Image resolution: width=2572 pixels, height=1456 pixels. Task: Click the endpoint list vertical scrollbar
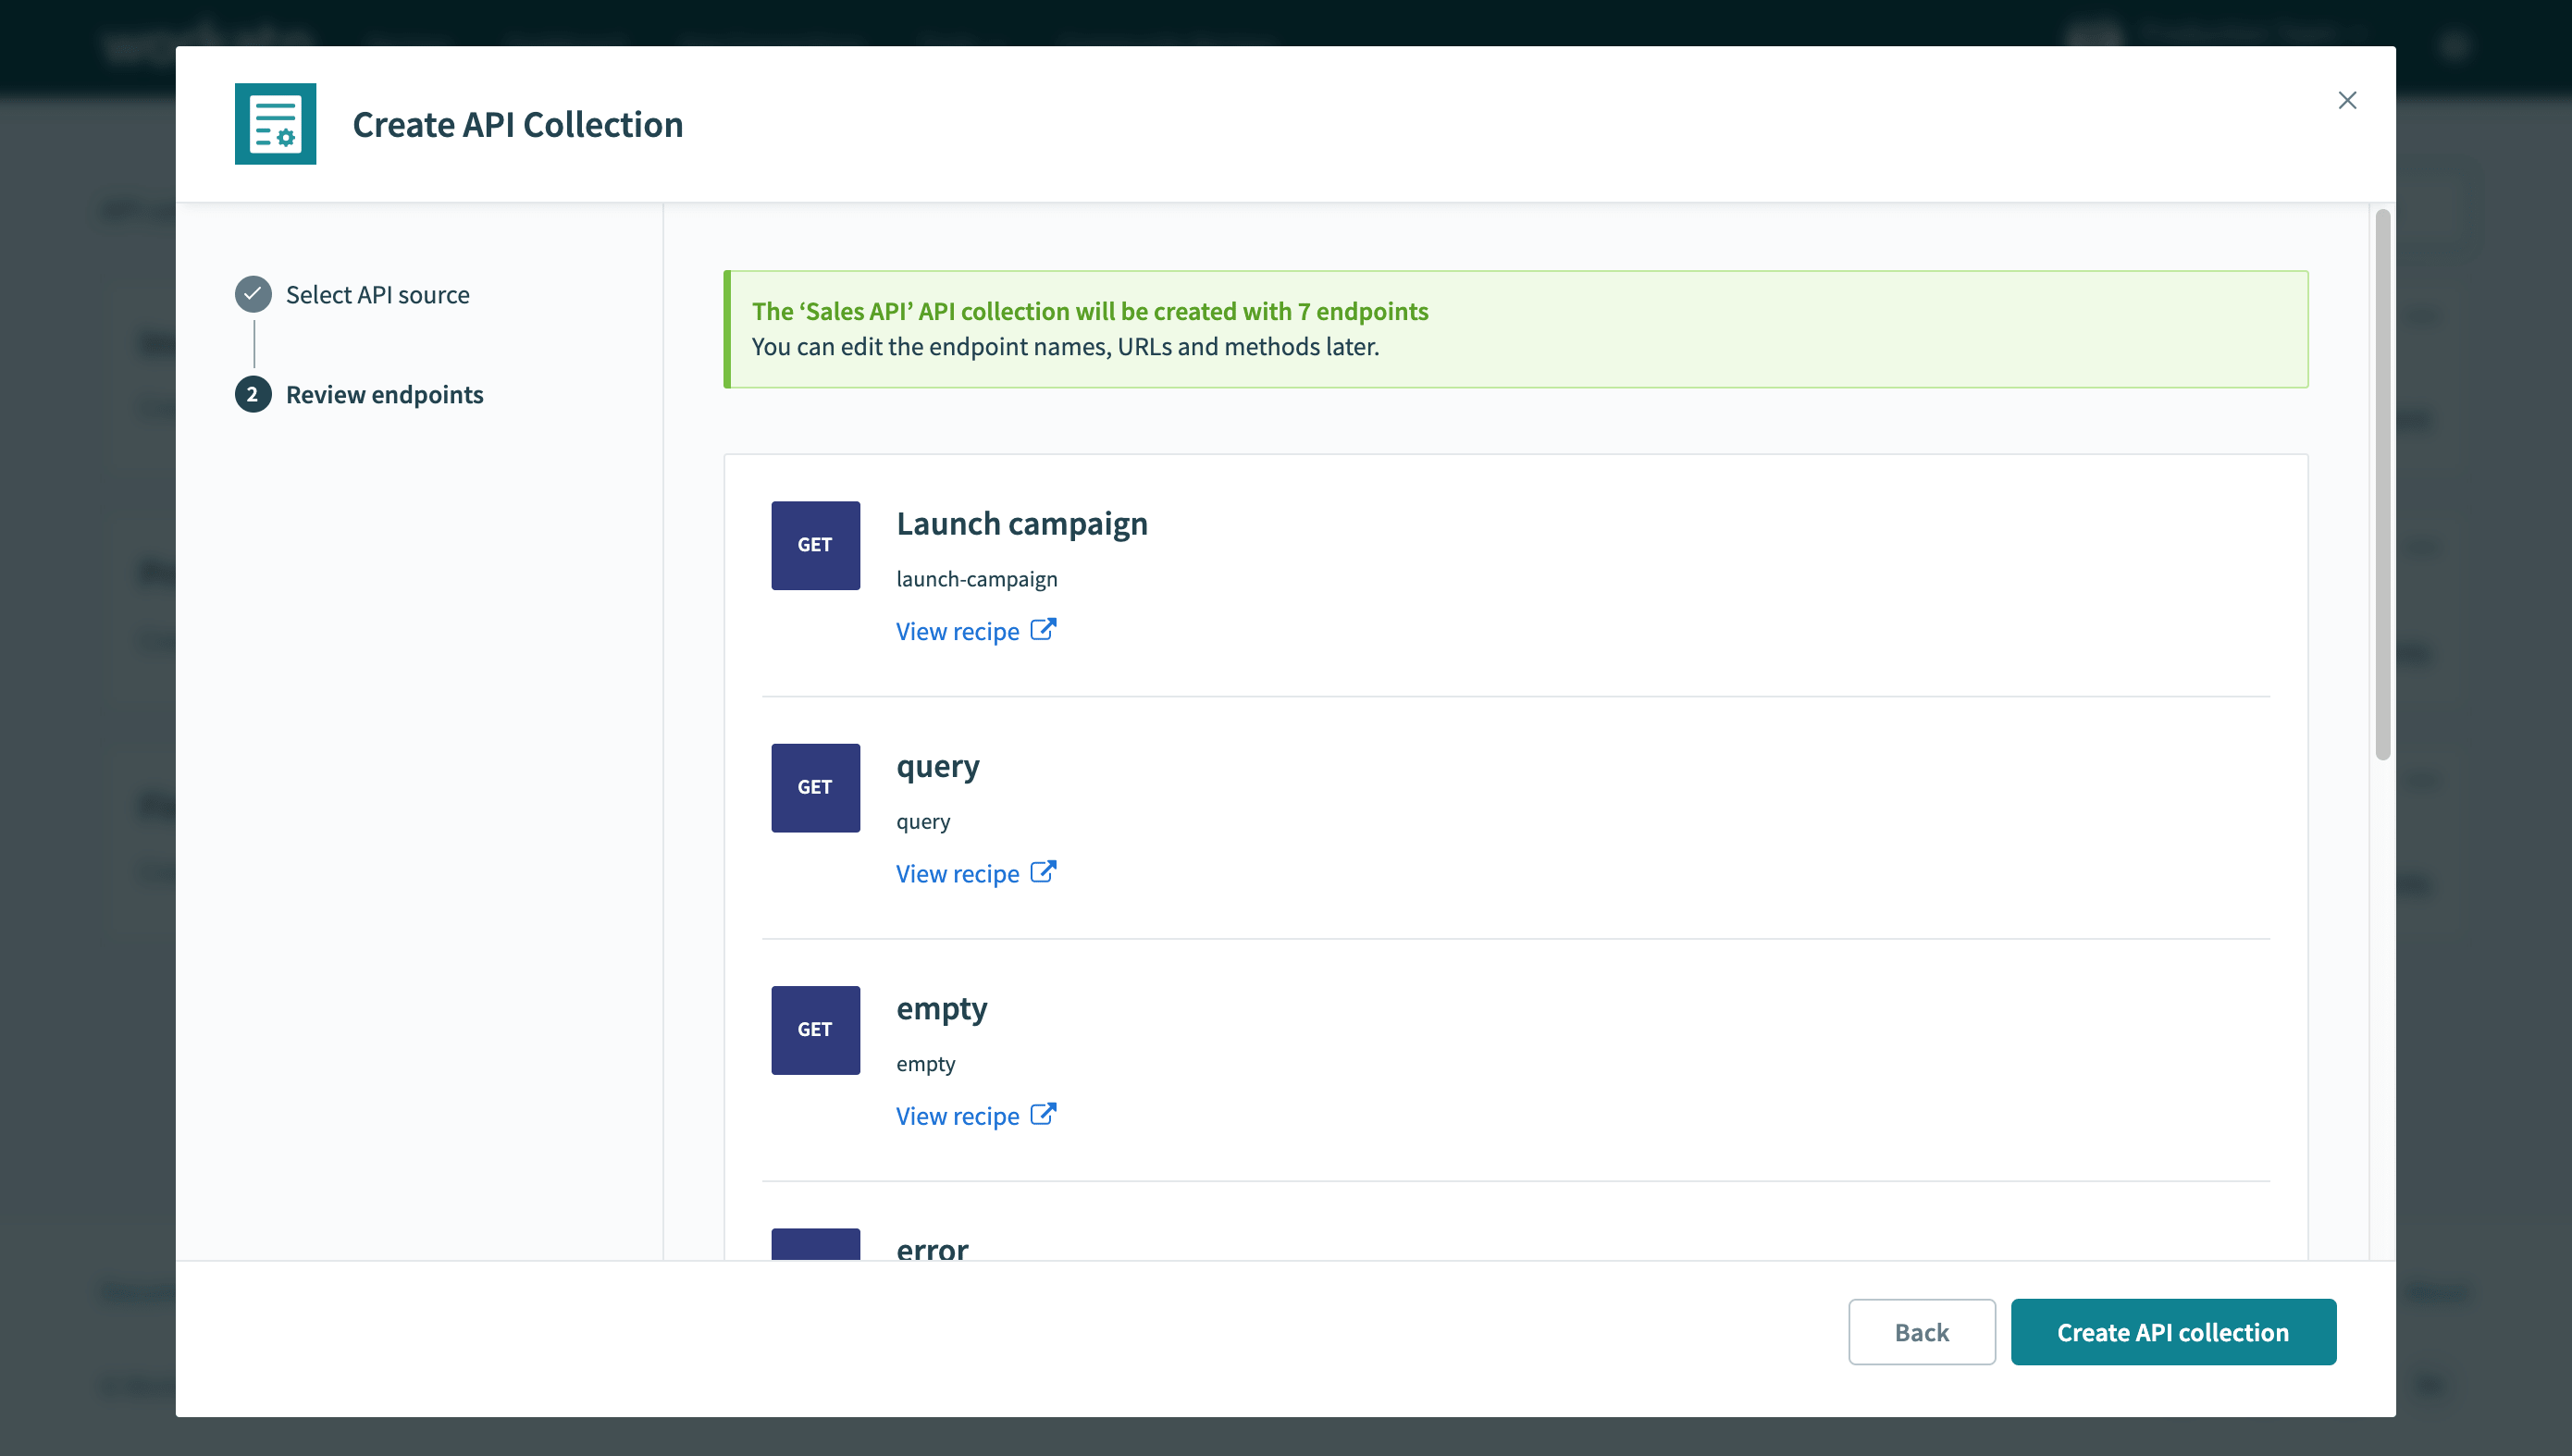click(x=2383, y=484)
